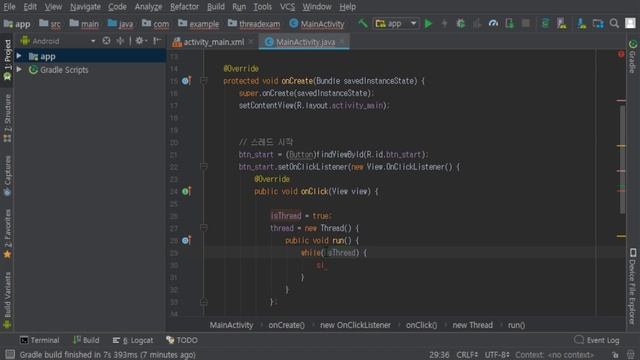Open the Code menu
Screen dimensions: 640x360
(117, 7)
